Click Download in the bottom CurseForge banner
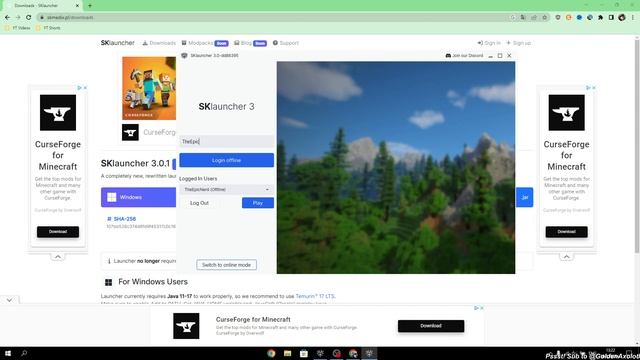 431,326
